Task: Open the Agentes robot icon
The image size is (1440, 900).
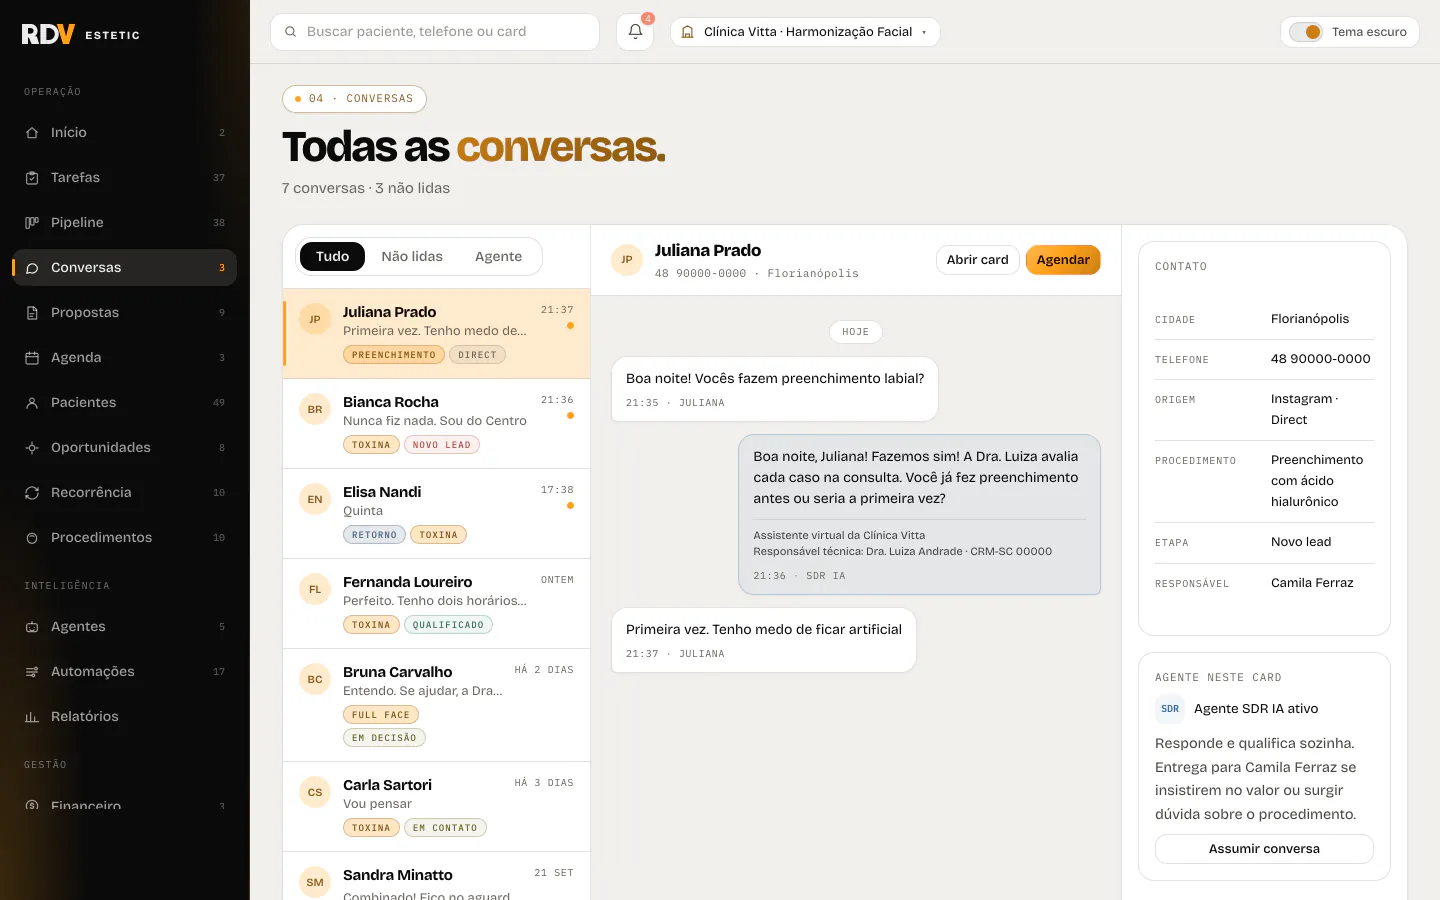Action: [x=32, y=626]
